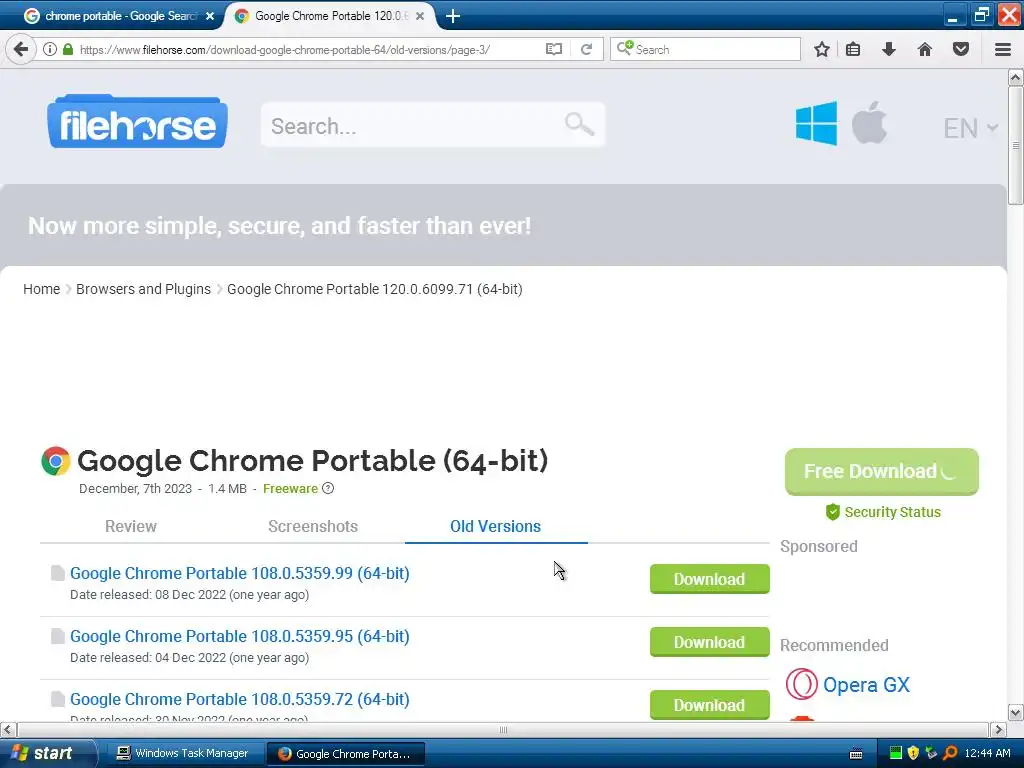Open site information icon in address bar
Image resolution: width=1024 pixels, height=768 pixels.
click(x=50, y=49)
